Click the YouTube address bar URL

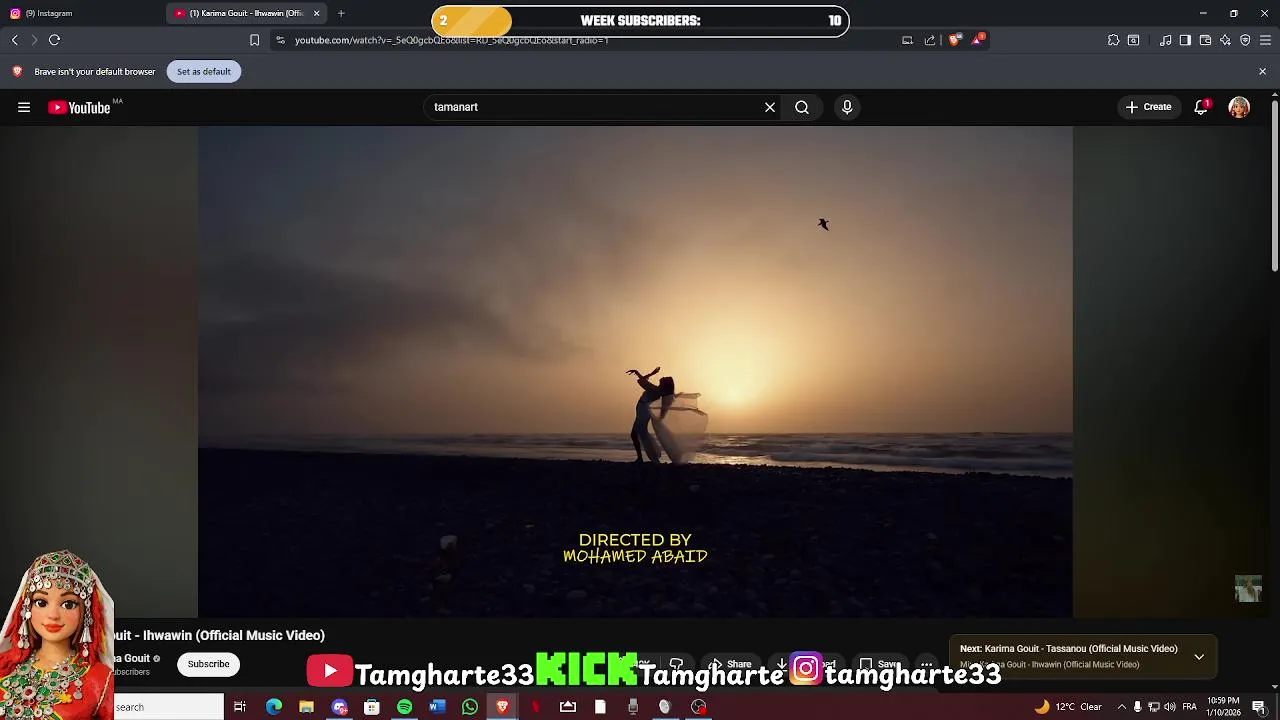[x=451, y=40]
